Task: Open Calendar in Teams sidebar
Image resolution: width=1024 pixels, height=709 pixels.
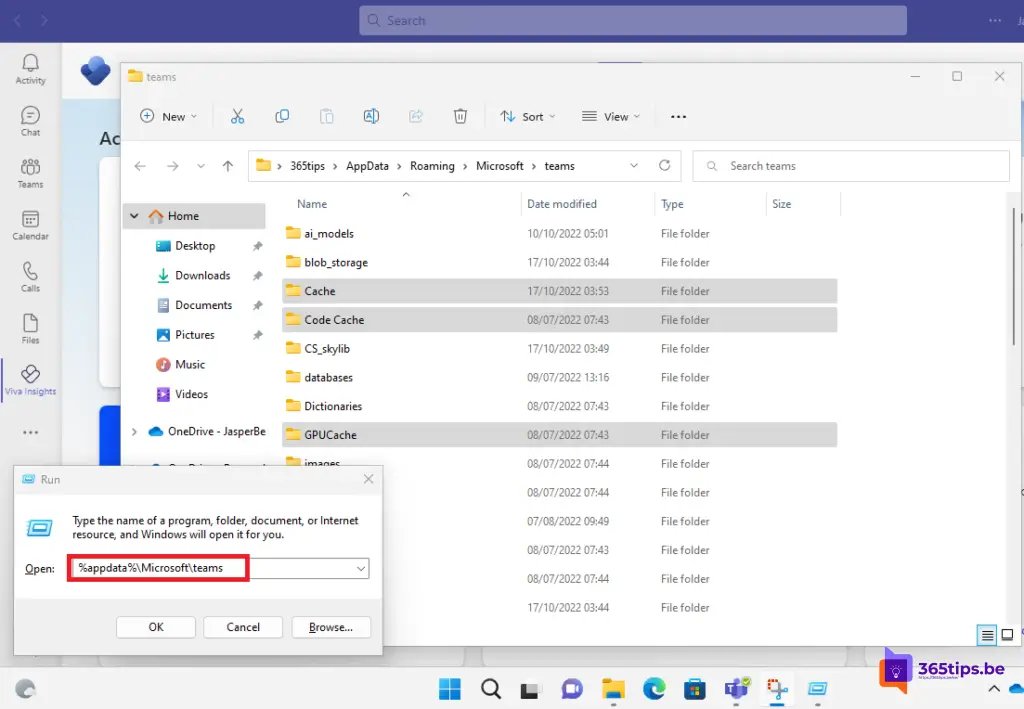Action: coord(30,225)
